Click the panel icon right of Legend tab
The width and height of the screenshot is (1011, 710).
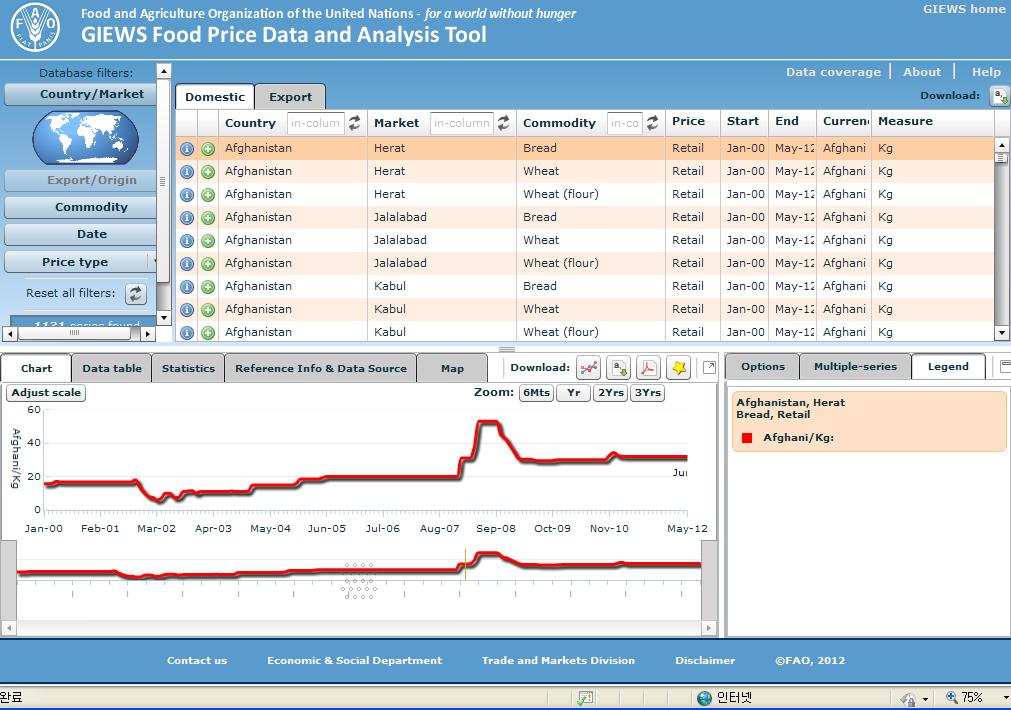tap(1005, 366)
